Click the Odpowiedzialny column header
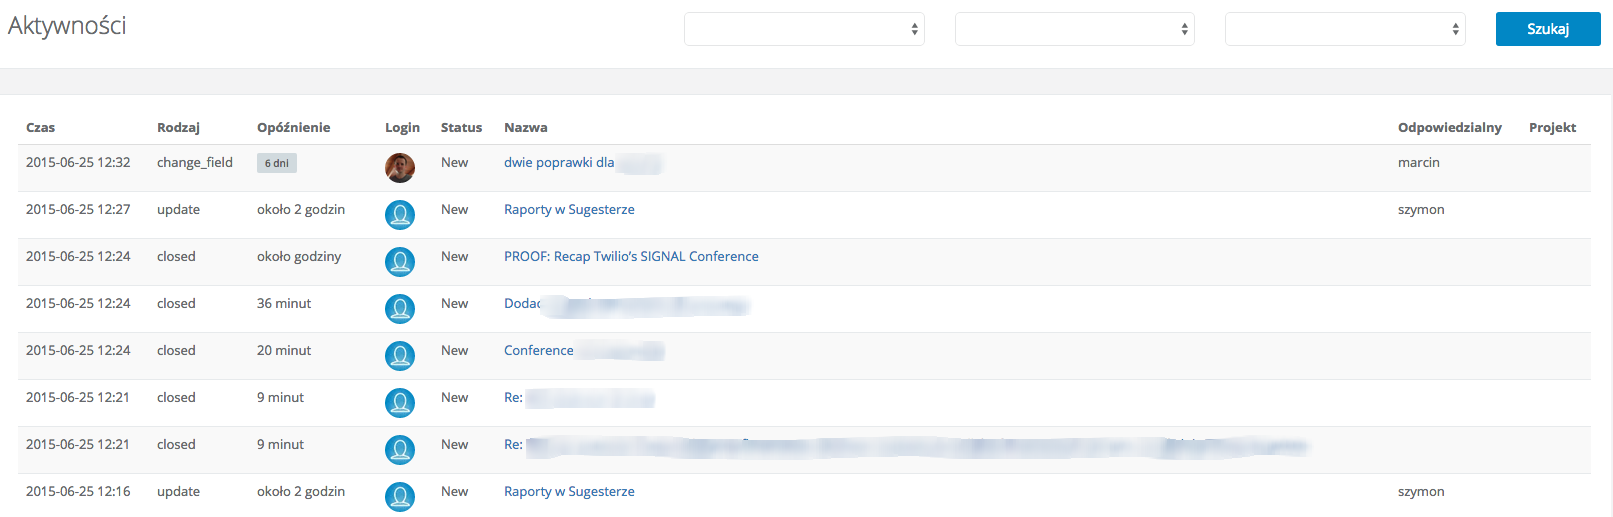 click(1449, 128)
